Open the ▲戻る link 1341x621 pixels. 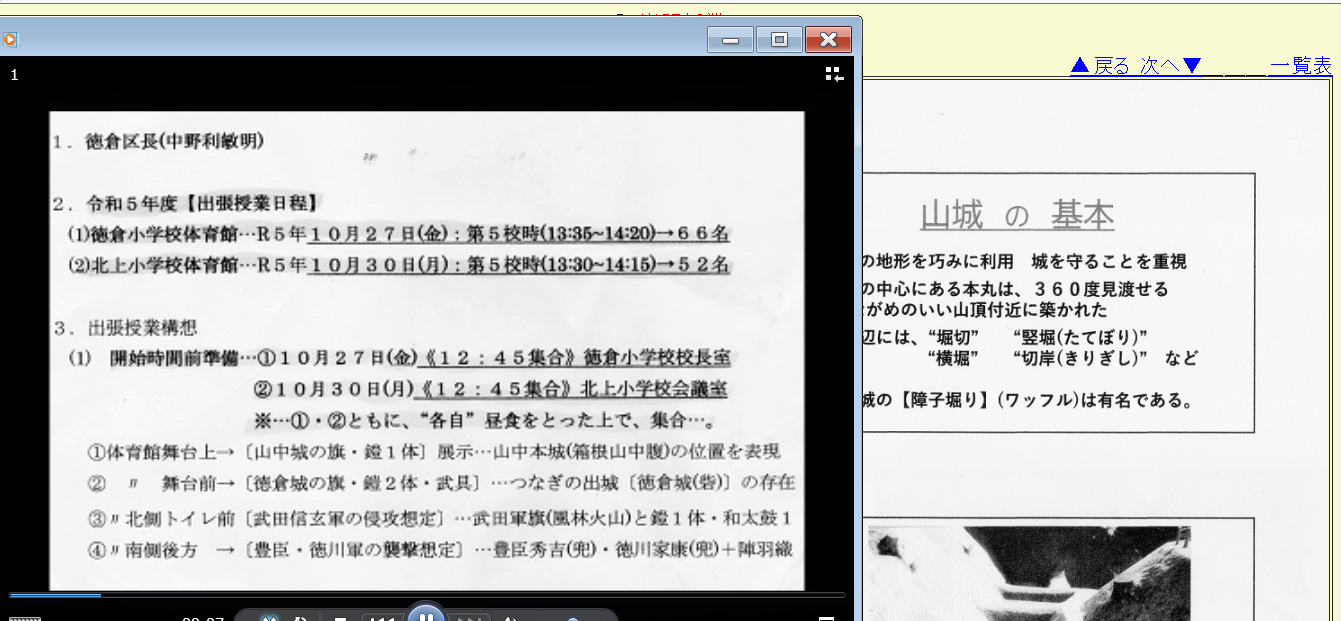click(x=1099, y=66)
